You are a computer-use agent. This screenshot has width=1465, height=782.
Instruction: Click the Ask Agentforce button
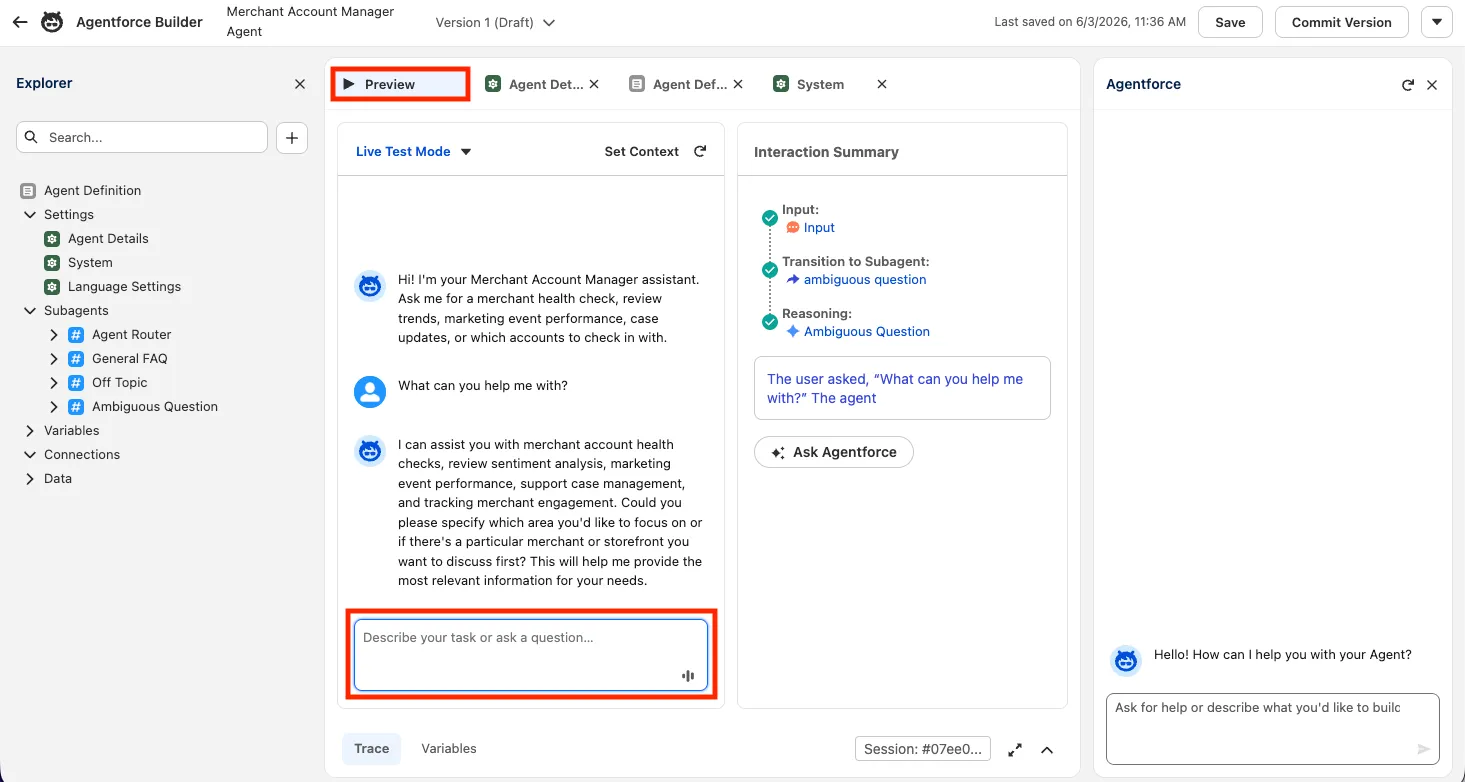click(x=834, y=452)
